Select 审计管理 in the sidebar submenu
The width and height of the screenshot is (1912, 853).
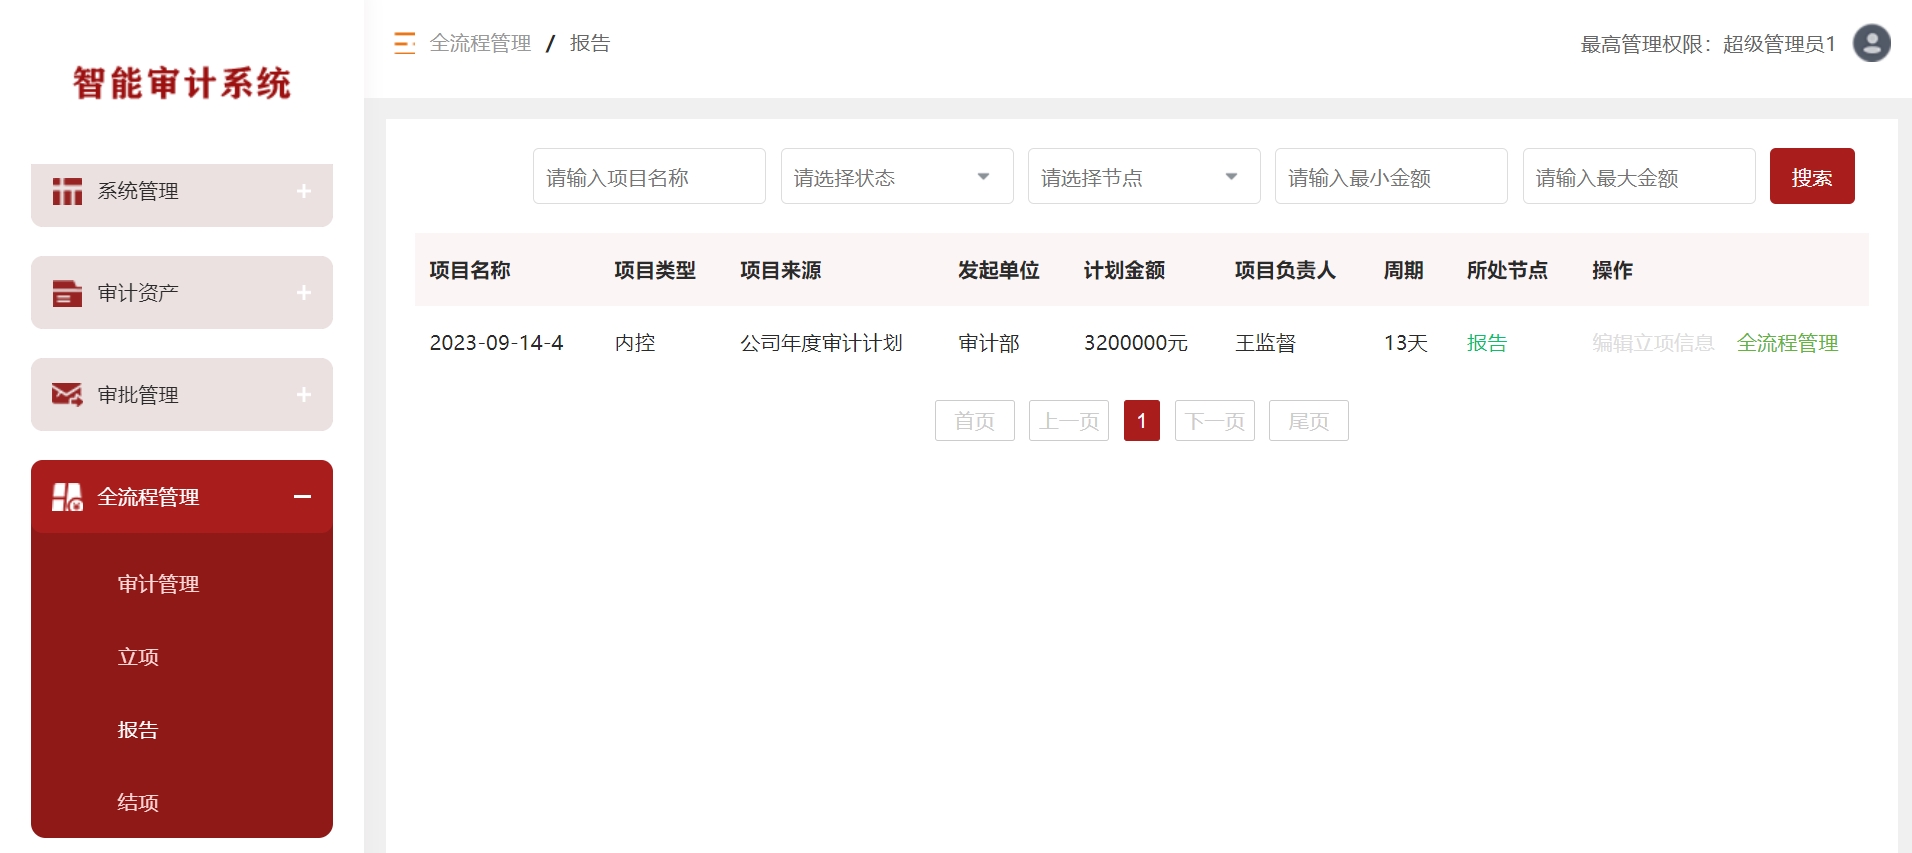(158, 584)
